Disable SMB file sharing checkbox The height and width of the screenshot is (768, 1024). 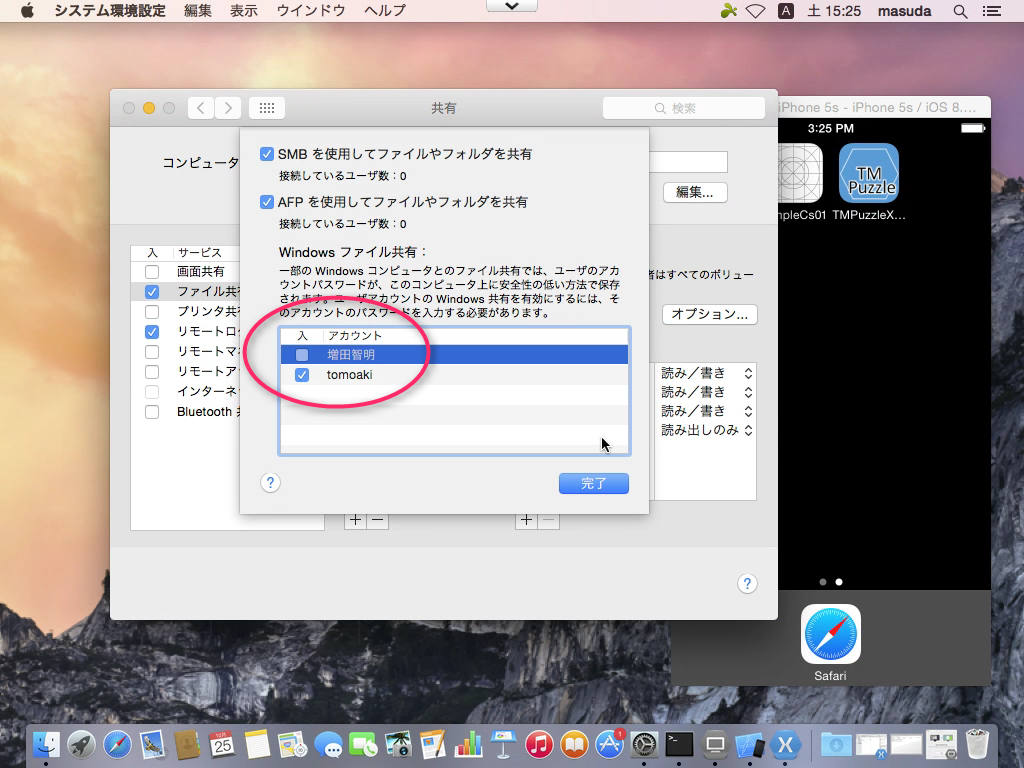point(267,154)
